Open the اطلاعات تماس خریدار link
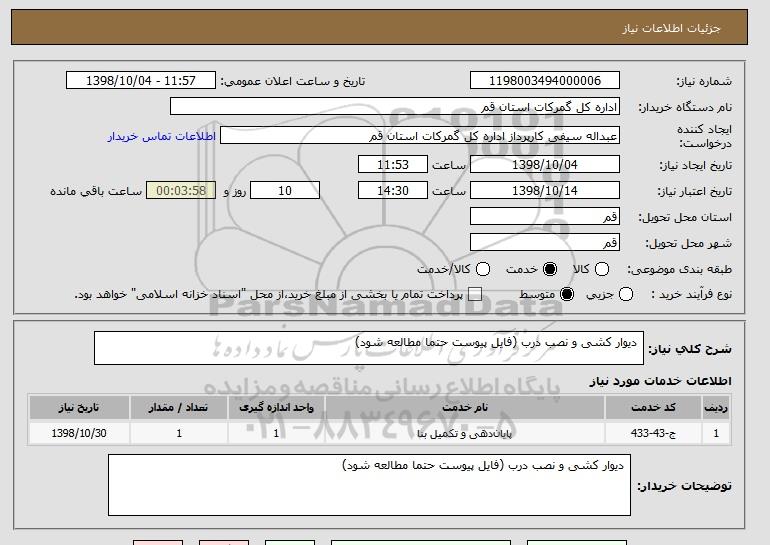The height and width of the screenshot is (545, 770). 162,136
